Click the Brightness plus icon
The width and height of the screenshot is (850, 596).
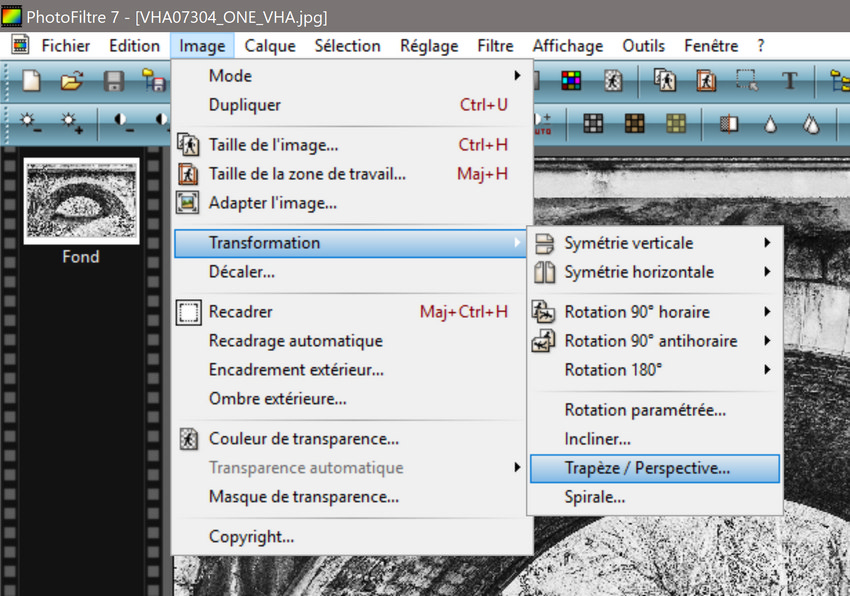point(72,123)
